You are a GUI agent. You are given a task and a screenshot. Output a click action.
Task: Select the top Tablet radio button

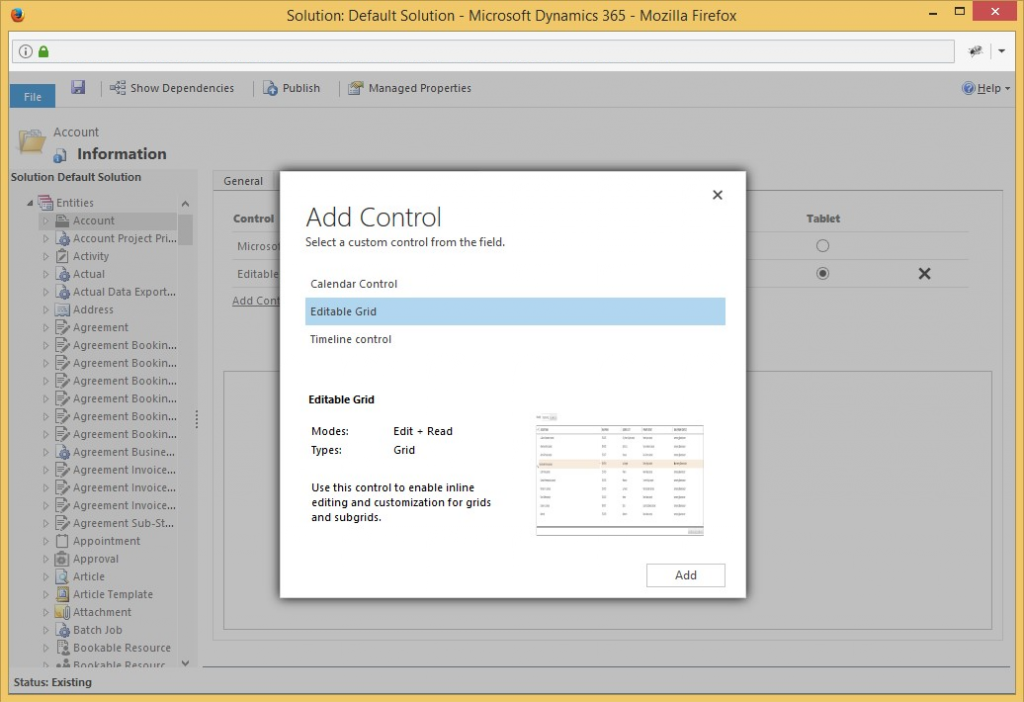pos(822,245)
